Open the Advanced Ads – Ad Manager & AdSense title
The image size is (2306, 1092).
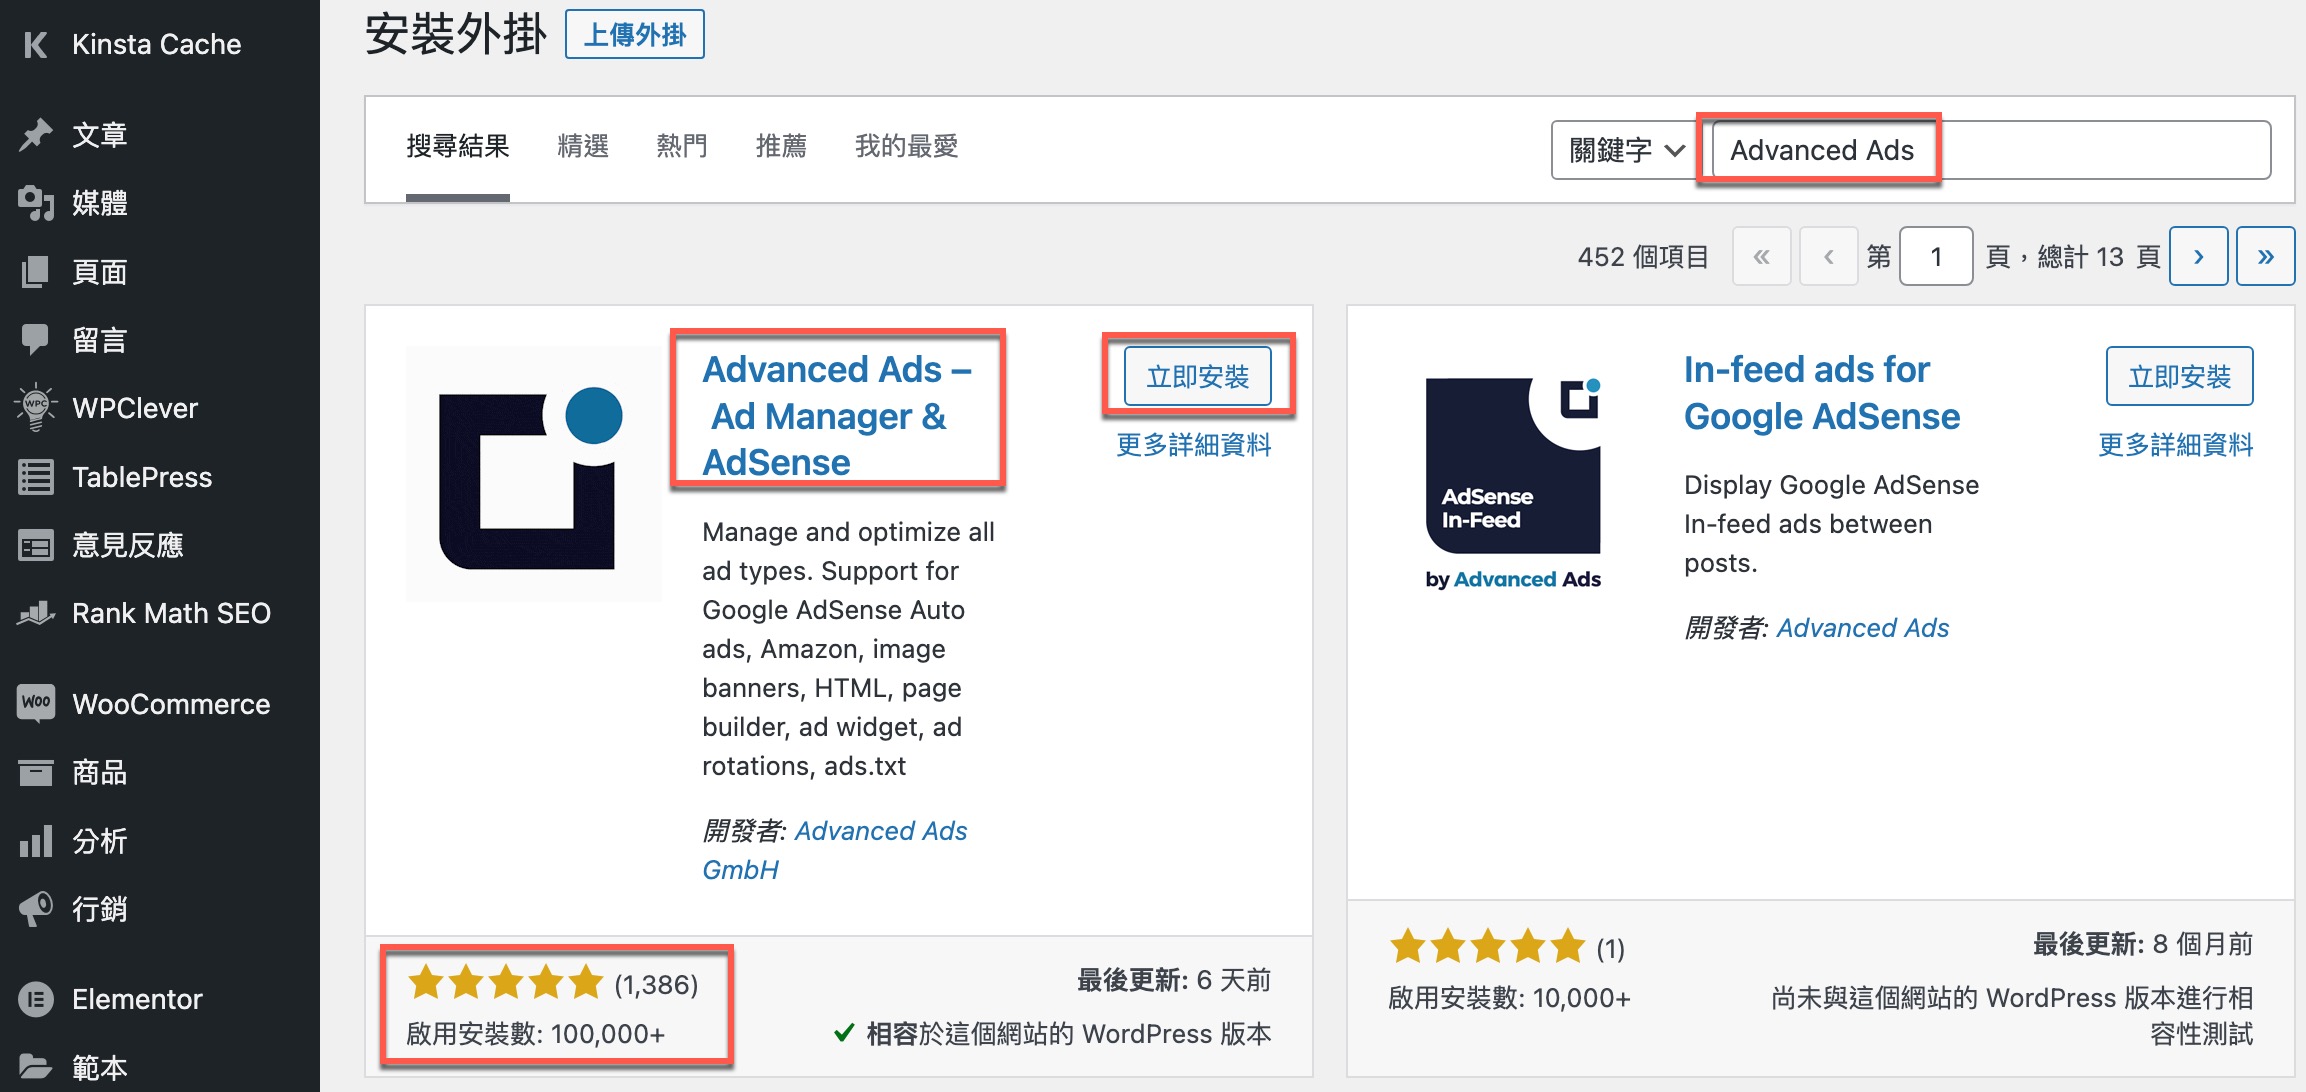click(x=838, y=416)
